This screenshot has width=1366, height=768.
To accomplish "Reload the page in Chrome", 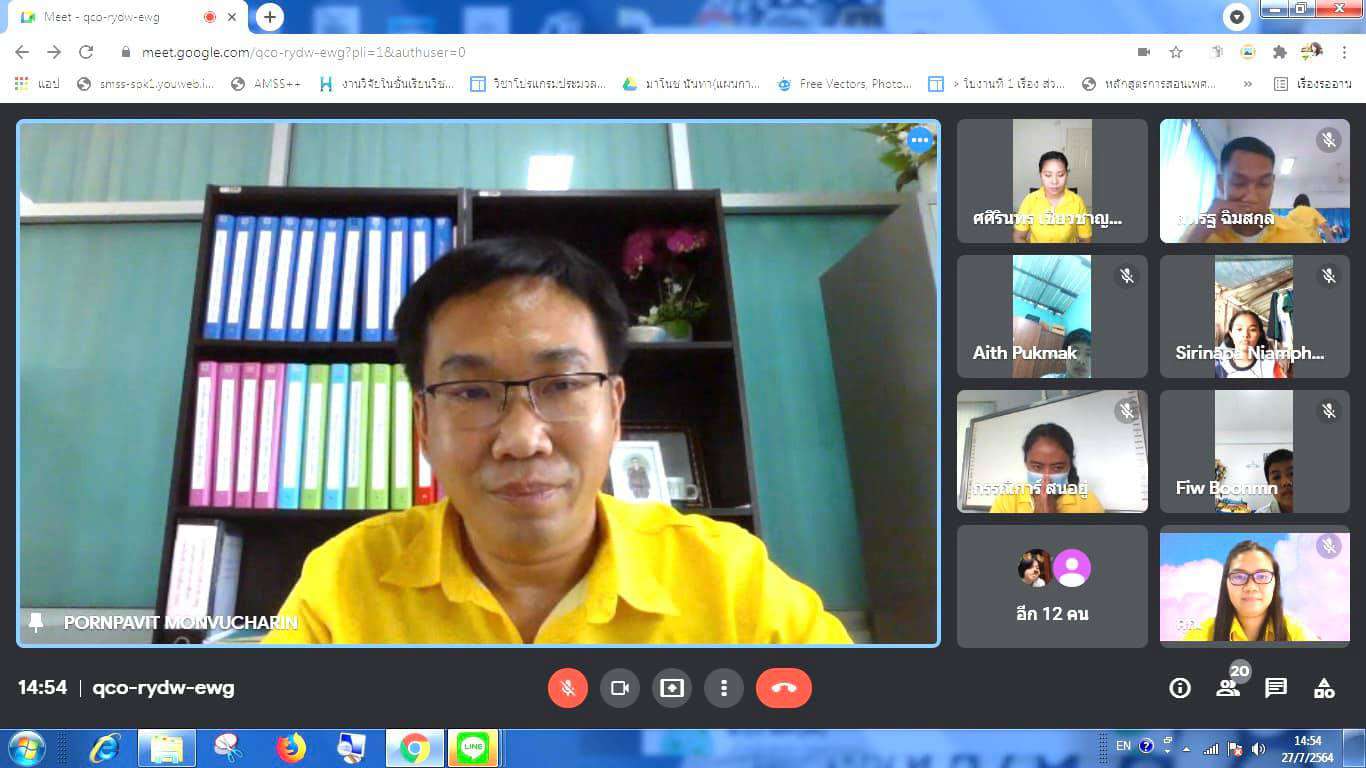I will (x=86, y=52).
